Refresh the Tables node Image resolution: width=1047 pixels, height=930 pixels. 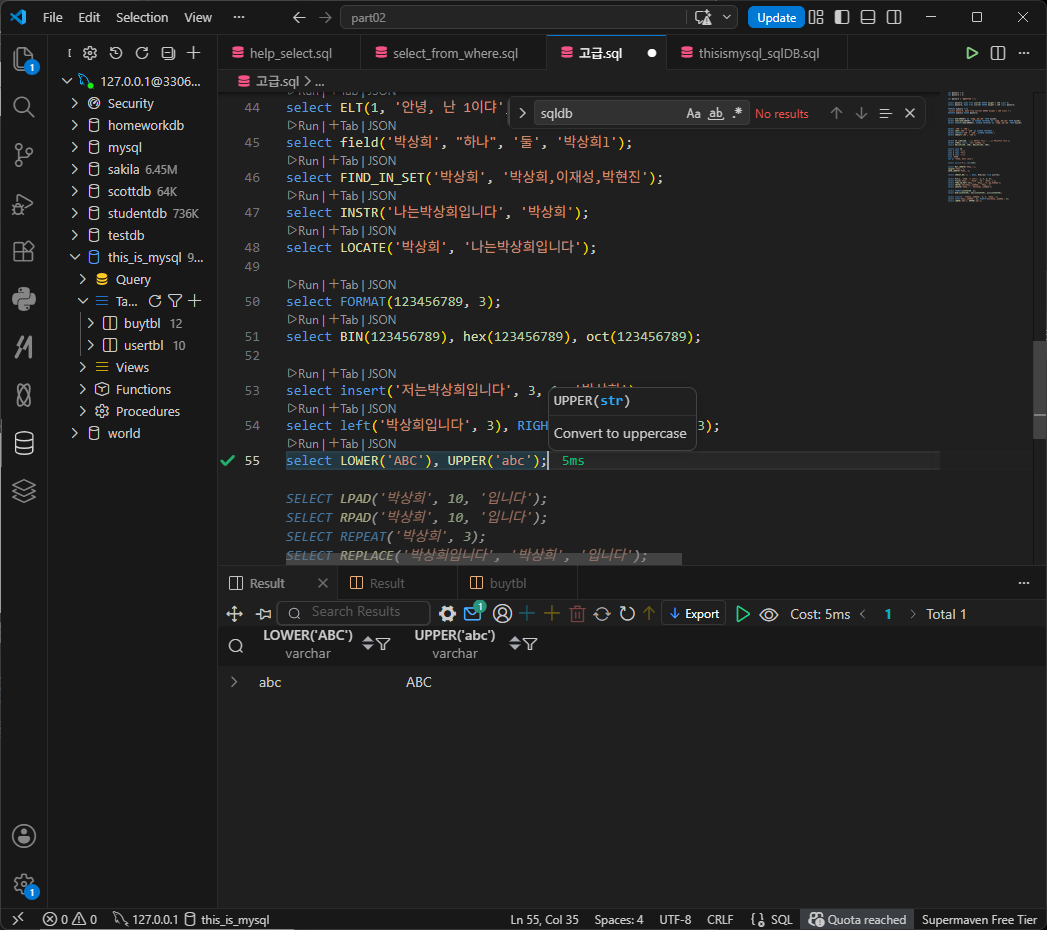(x=155, y=301)
